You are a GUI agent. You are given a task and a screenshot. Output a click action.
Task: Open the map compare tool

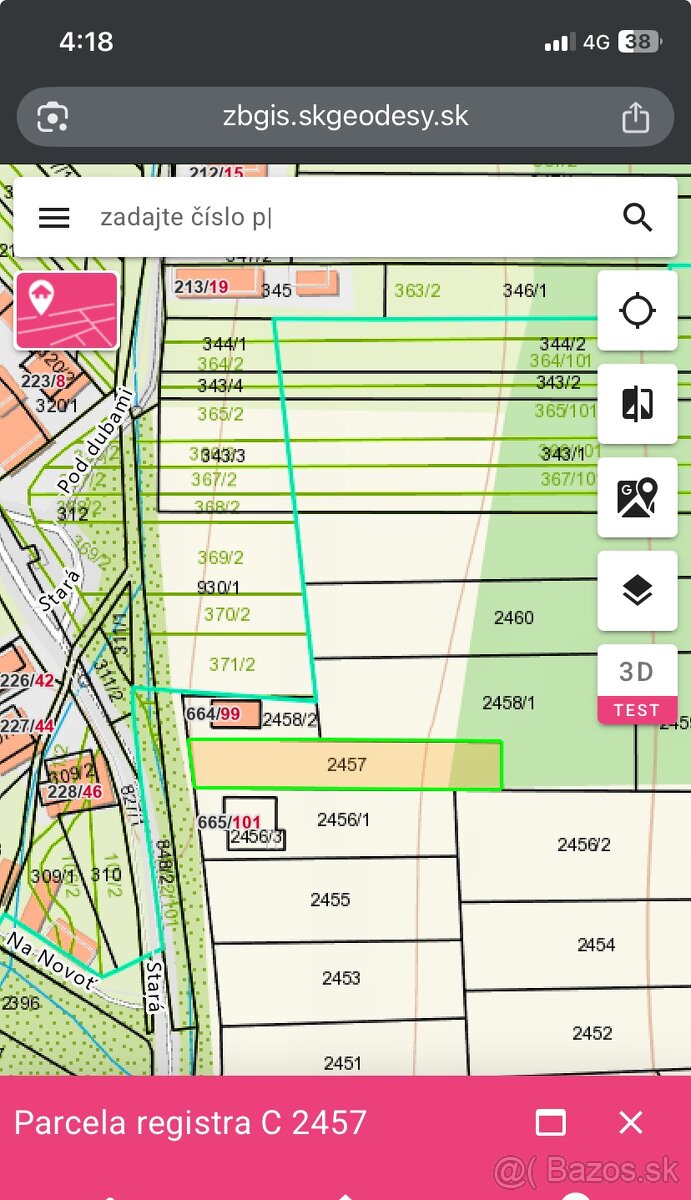637,404
